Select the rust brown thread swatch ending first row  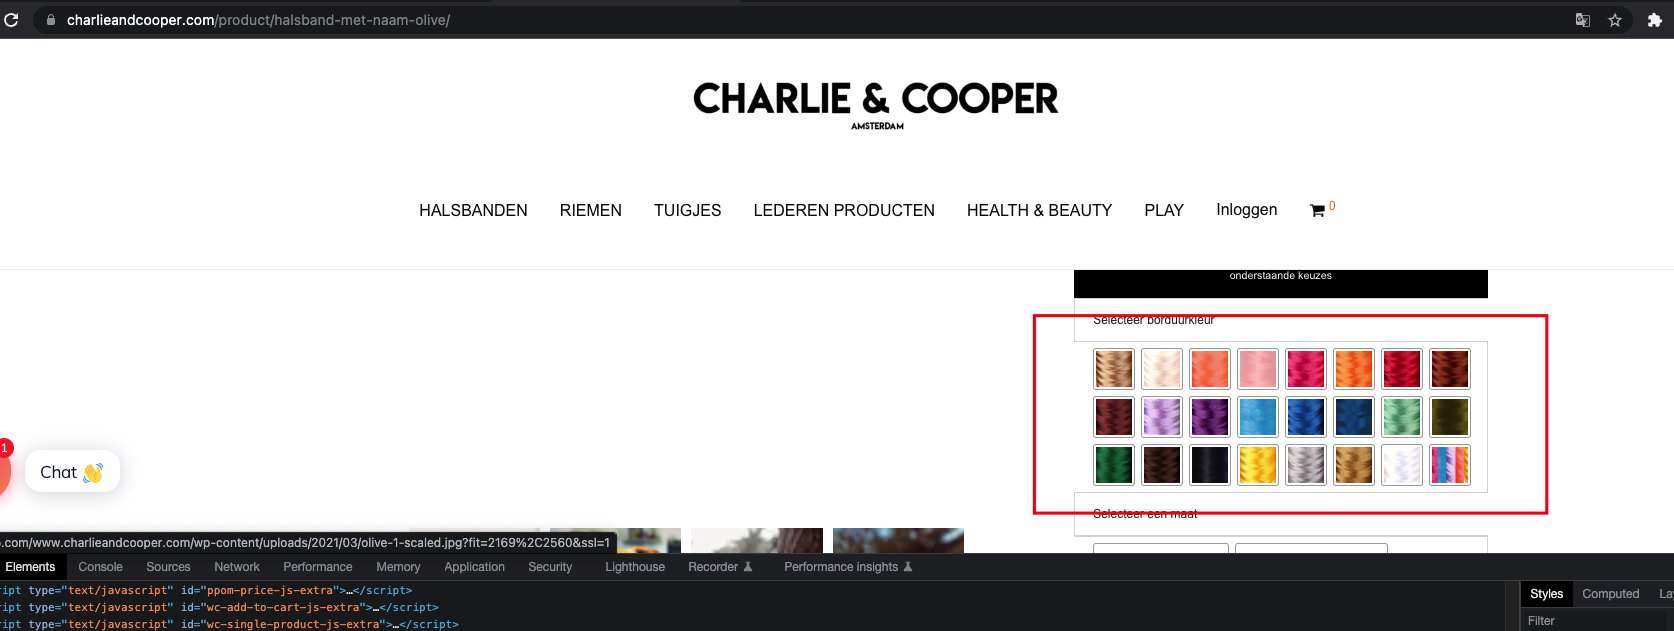1450,369
